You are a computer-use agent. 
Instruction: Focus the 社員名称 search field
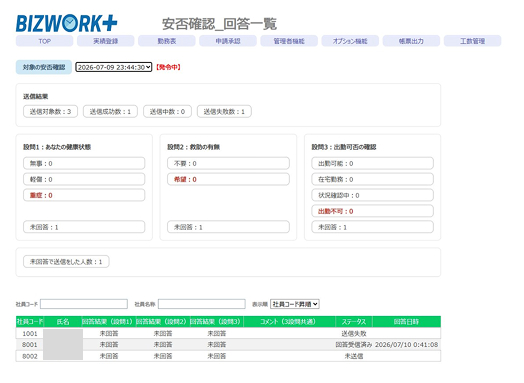coord(202,304)
